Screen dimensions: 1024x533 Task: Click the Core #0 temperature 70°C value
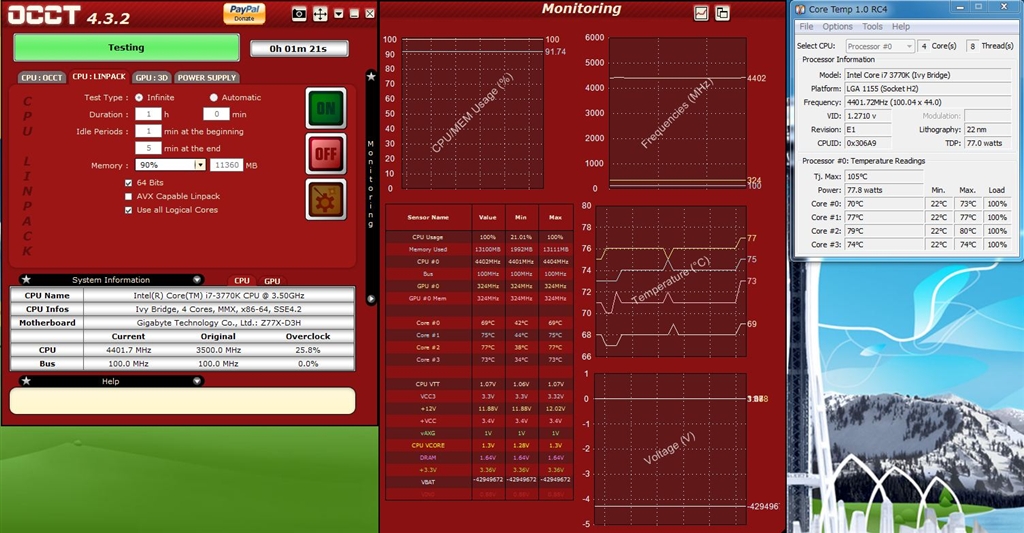click(884, 204)
